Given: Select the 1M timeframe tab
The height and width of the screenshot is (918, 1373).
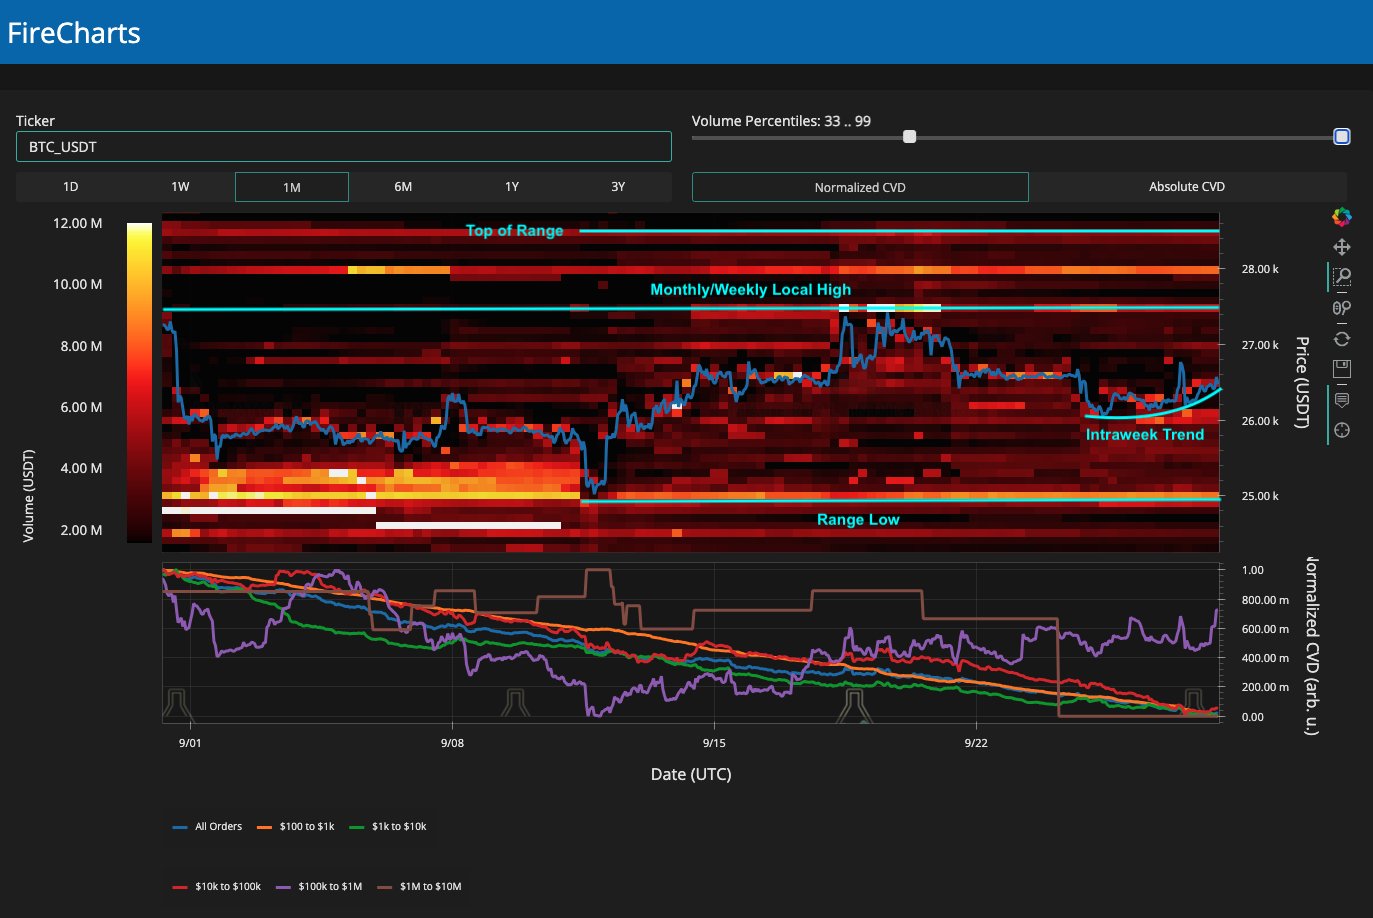Looking at the screenshot, I should [292, 187].
